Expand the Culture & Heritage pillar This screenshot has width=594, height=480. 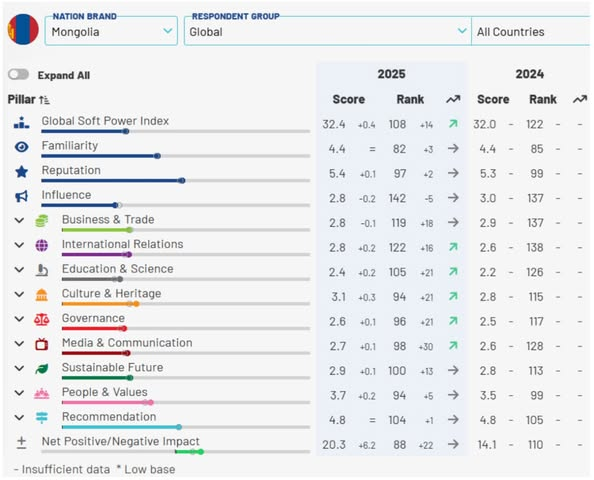click(x=19, y=294)
